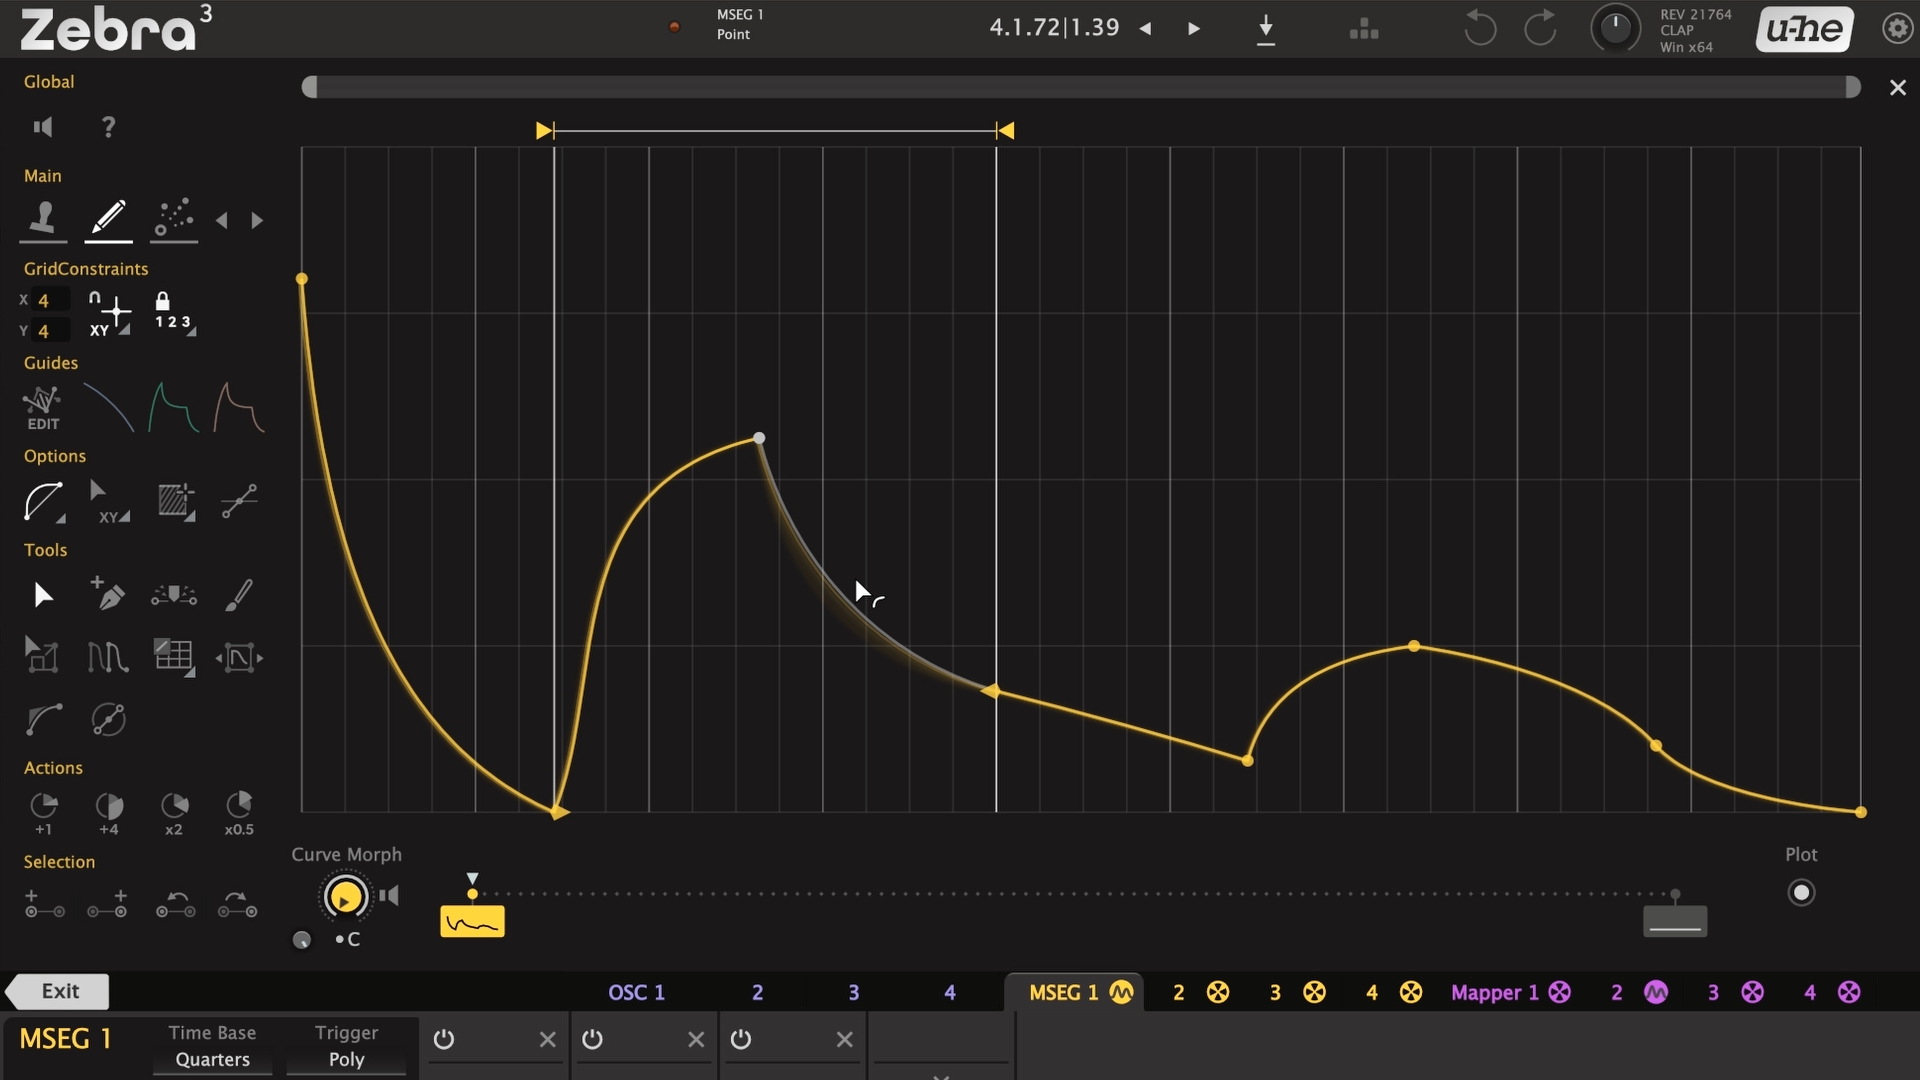Select the wave shape tool
This screenshot has width=1920, height=1080.
[108, 657]
